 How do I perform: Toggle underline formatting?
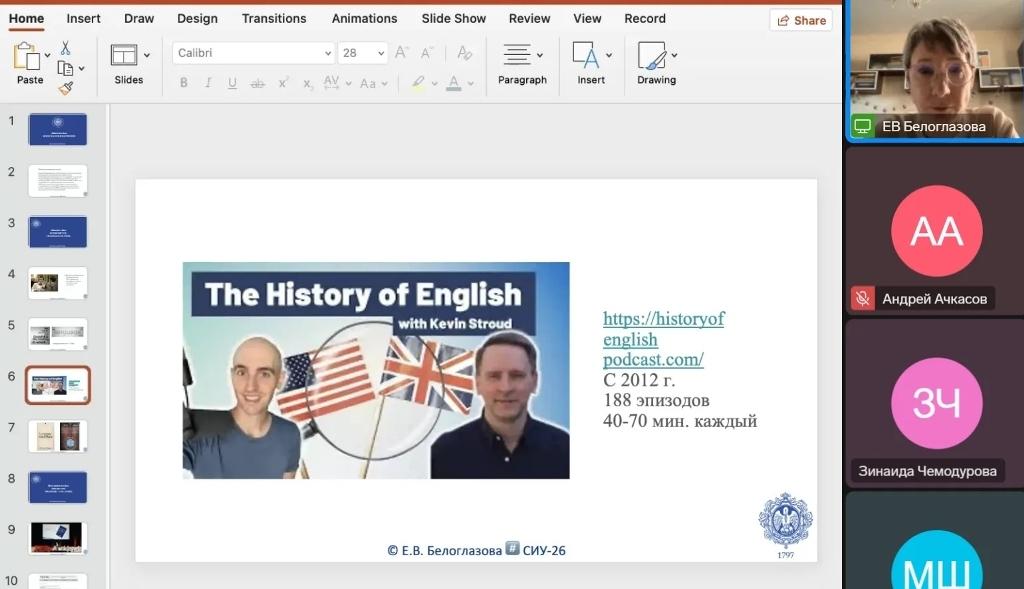[232, 83]
